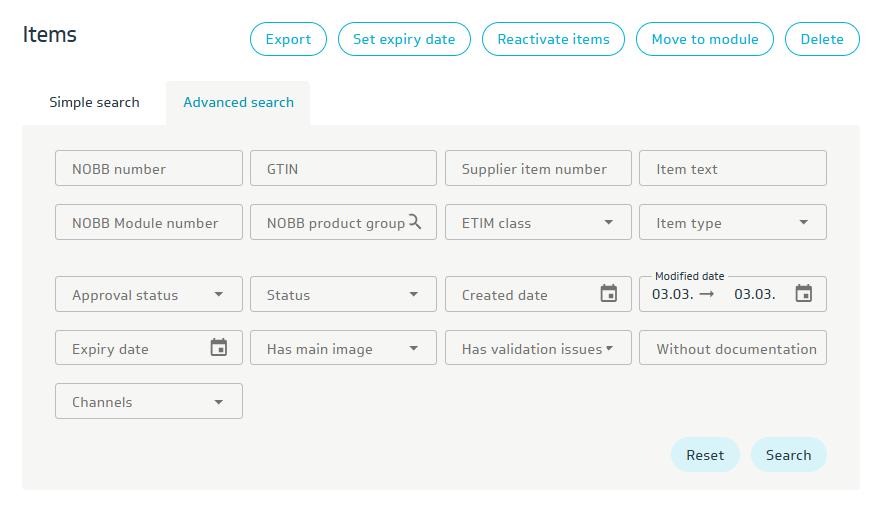881x513 pixels.
Task: Click the Delete button
Action: click(822, 39)
